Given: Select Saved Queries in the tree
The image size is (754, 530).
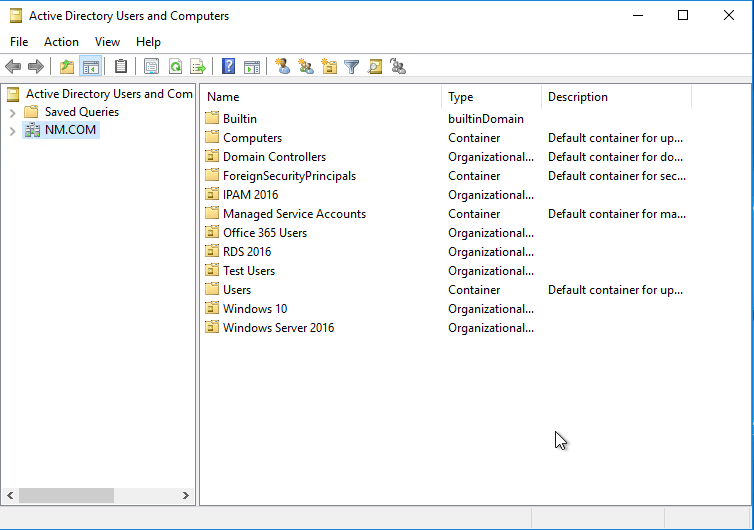Looking at the screenshot, I should click(x=82, y=112).
